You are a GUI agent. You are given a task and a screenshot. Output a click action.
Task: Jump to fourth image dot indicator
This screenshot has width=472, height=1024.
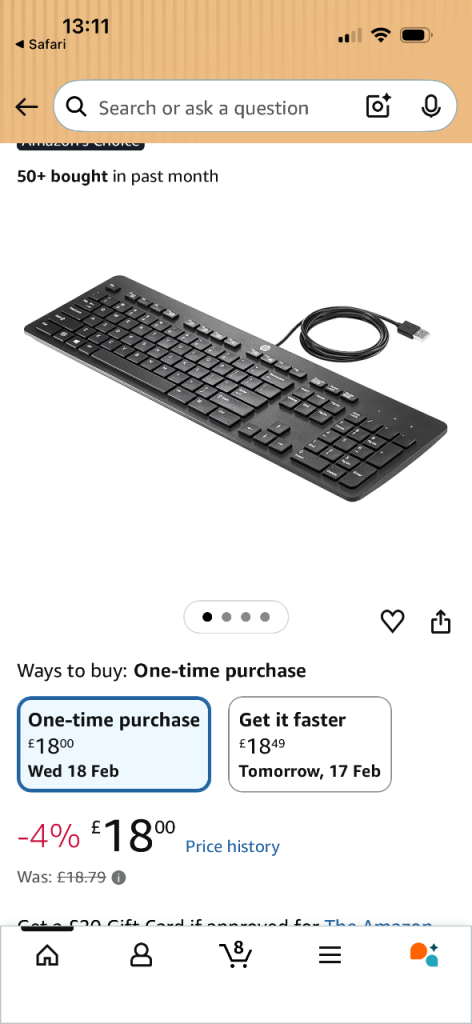[264, 616]
